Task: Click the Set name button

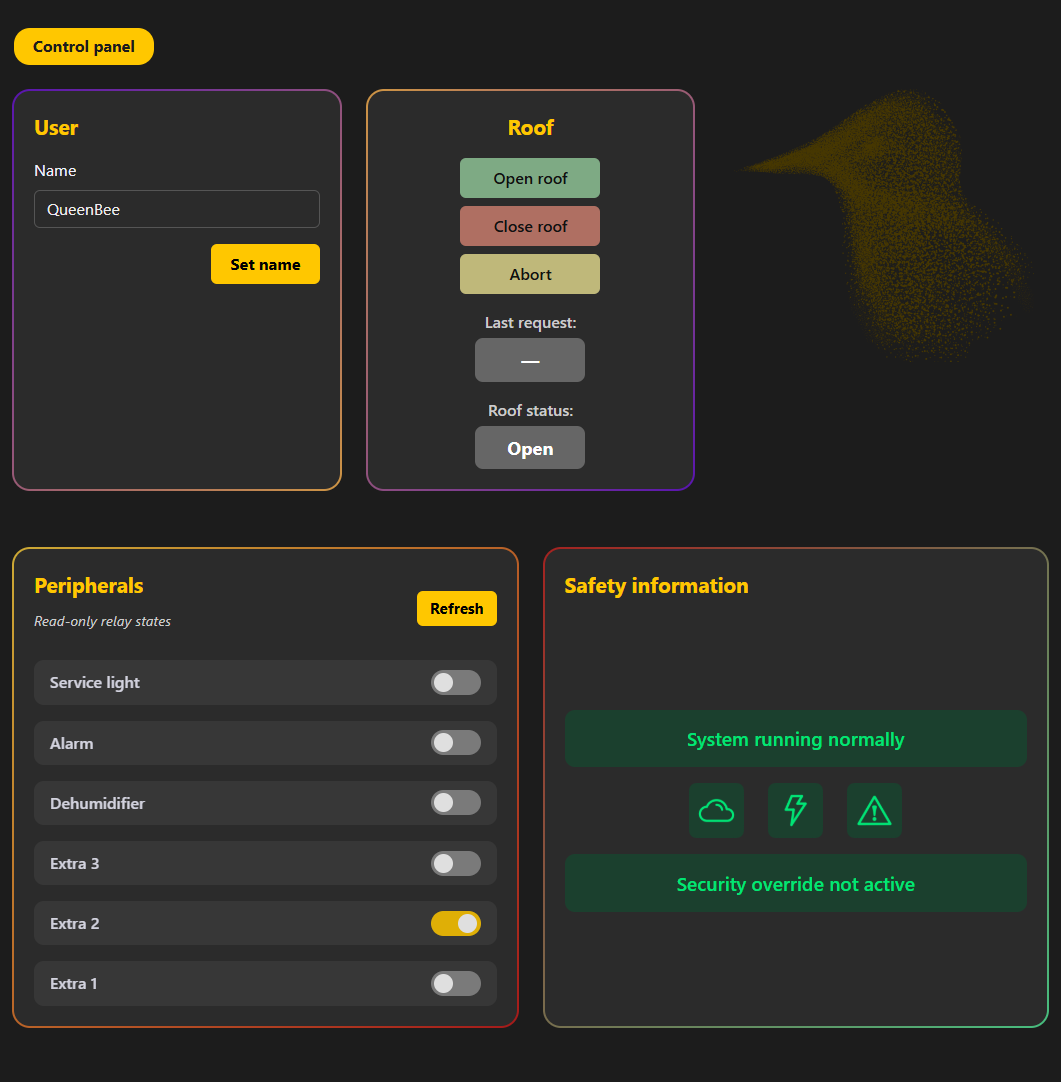Action: 265,264
